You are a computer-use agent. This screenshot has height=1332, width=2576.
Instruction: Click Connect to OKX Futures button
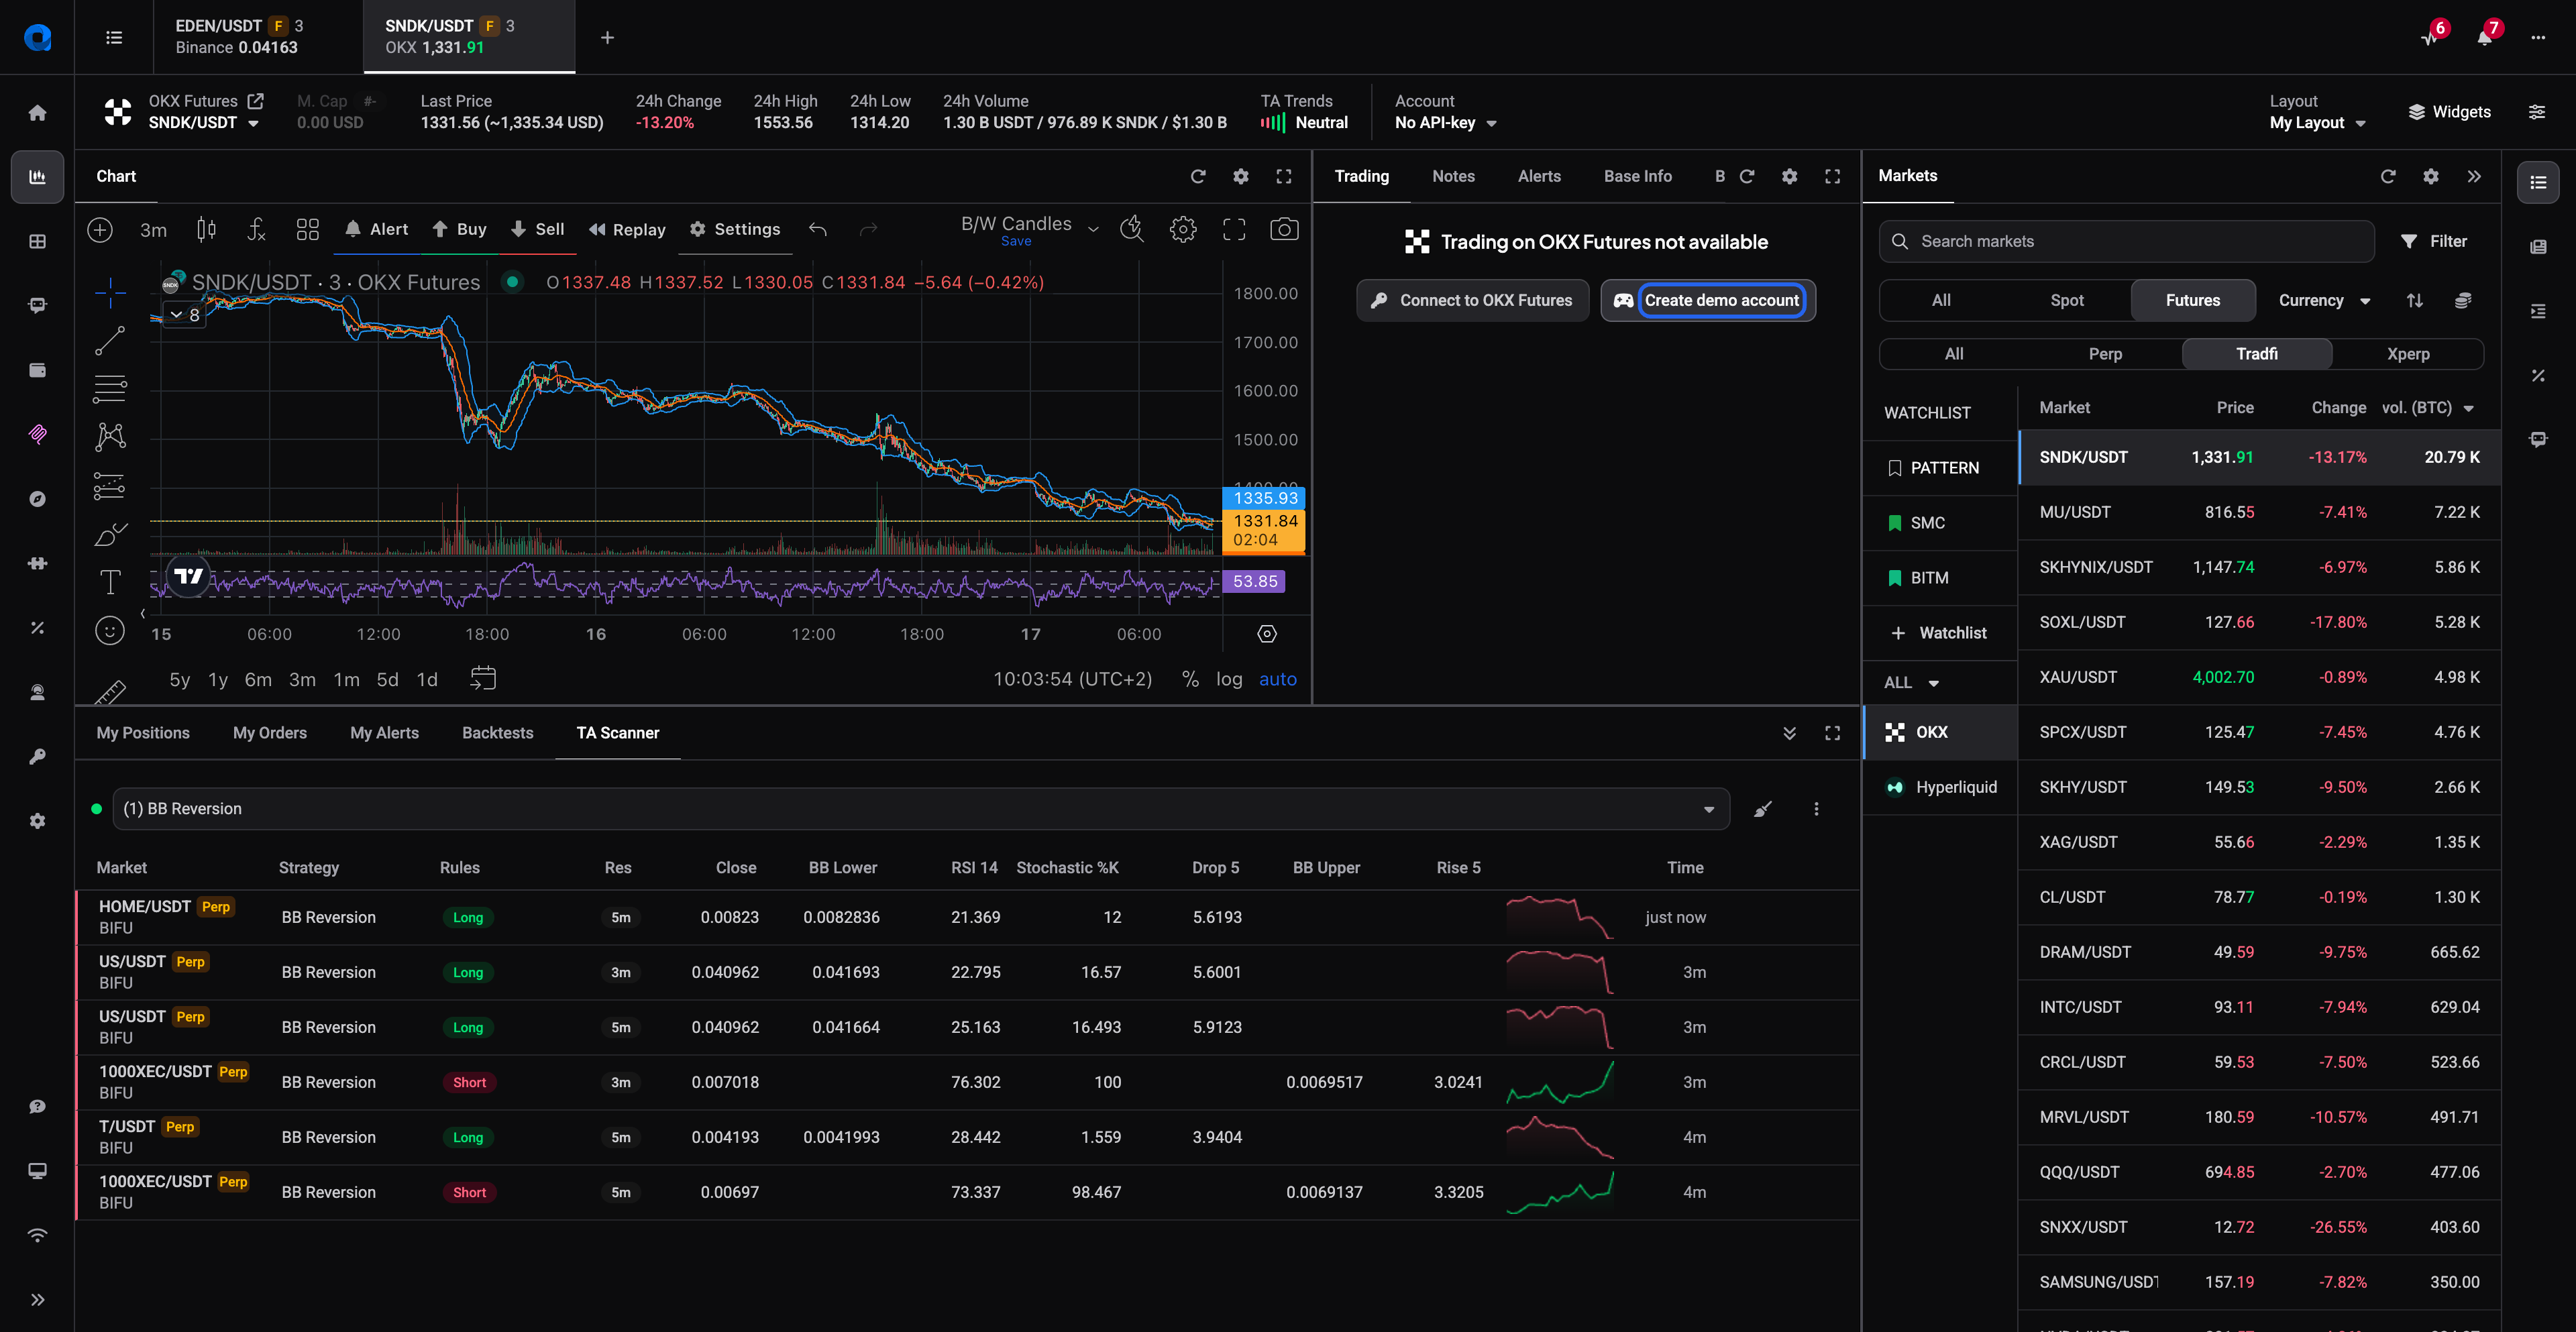(x=1472, y=301)
